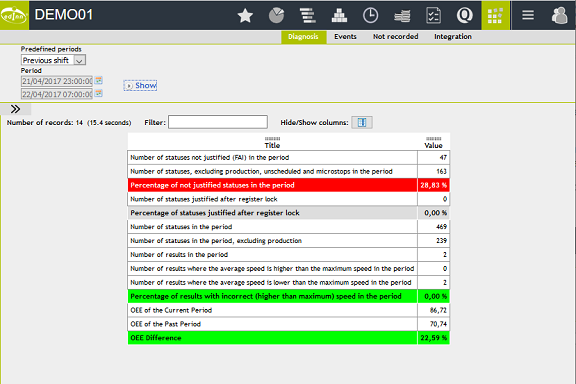Select row 'Number of statuses not justified (FAI)'
Viewport: 576px width, 384px height.
point(288,158)
